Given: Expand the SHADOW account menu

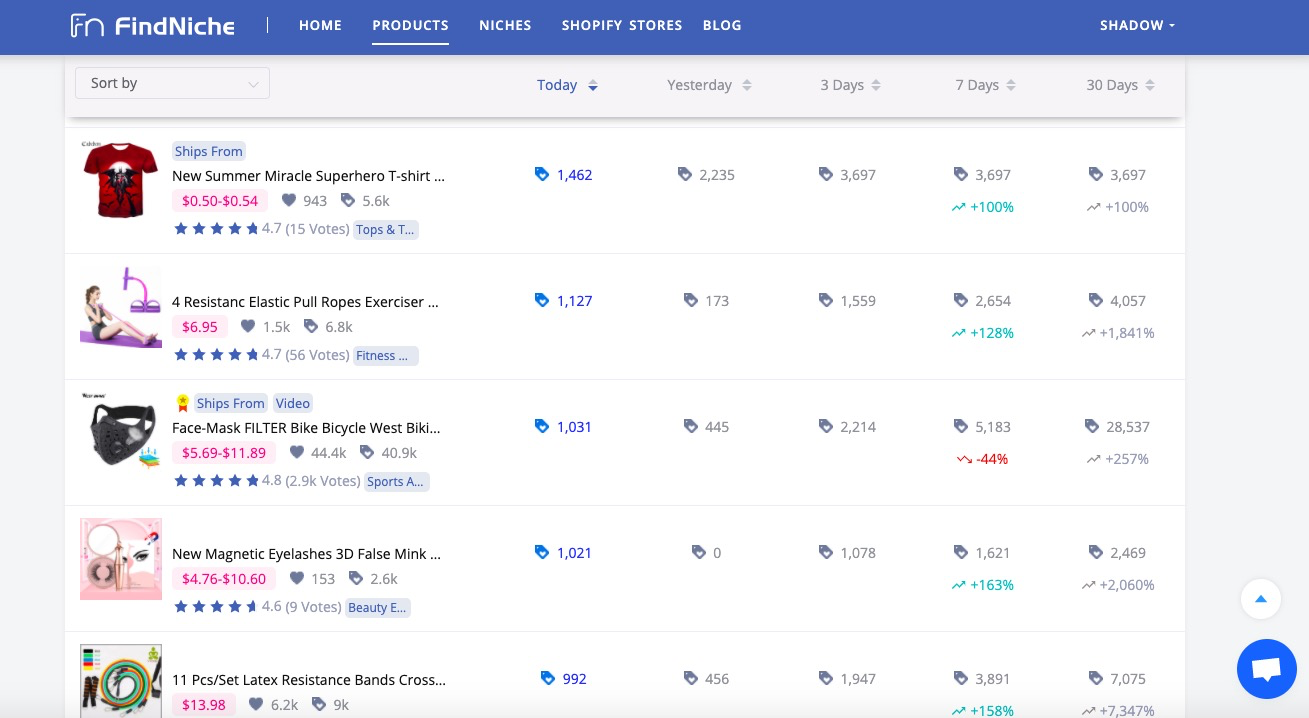Looking at the screenshot, I should [1137, 25].
